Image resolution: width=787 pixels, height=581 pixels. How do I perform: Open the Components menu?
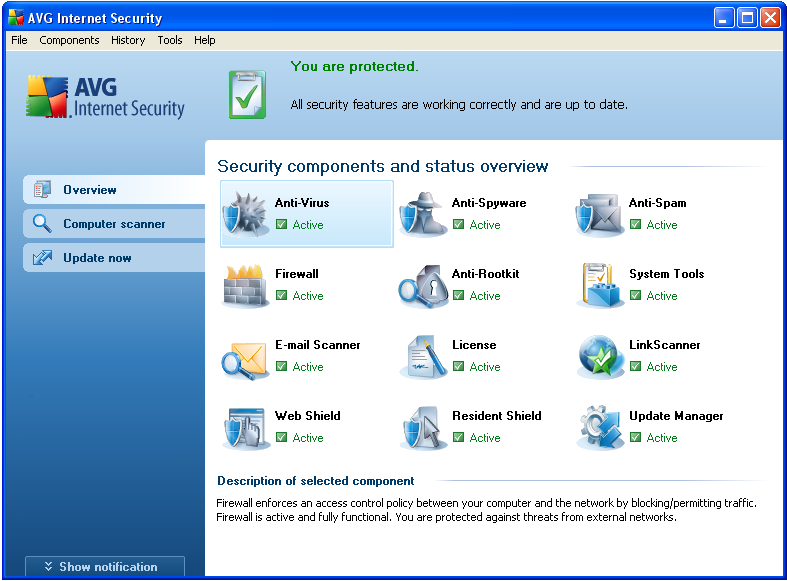69,40
